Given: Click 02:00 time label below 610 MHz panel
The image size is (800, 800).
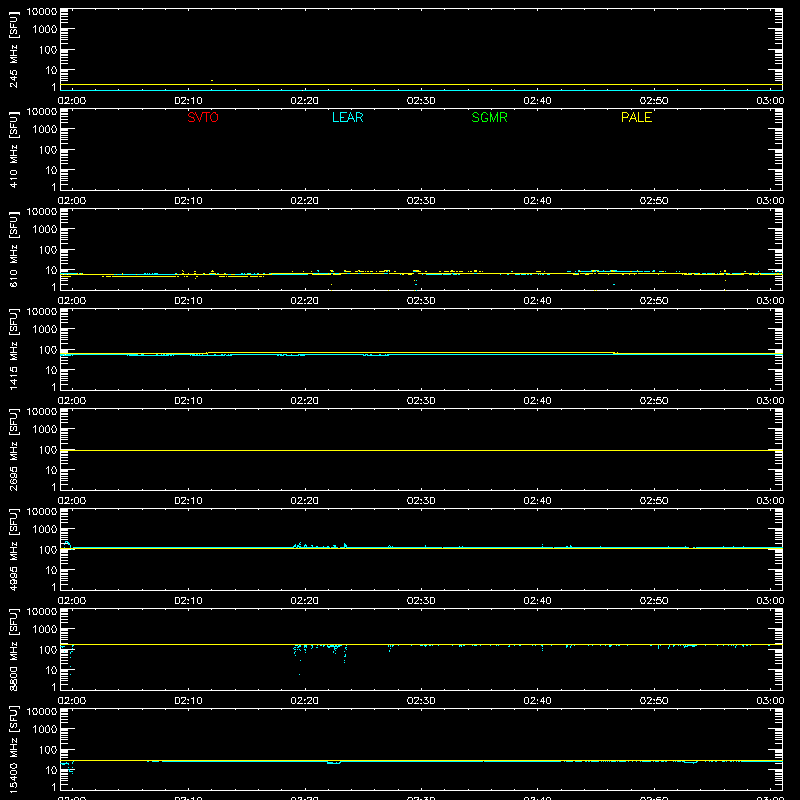Looking at the screenshot, I should click(x=72, y=301).
